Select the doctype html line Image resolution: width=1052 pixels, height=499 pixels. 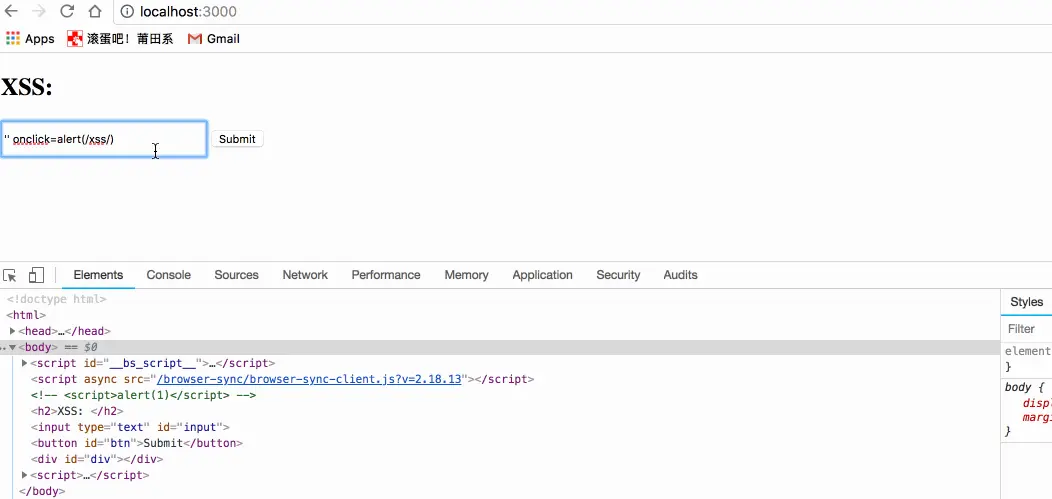(56, 299)
